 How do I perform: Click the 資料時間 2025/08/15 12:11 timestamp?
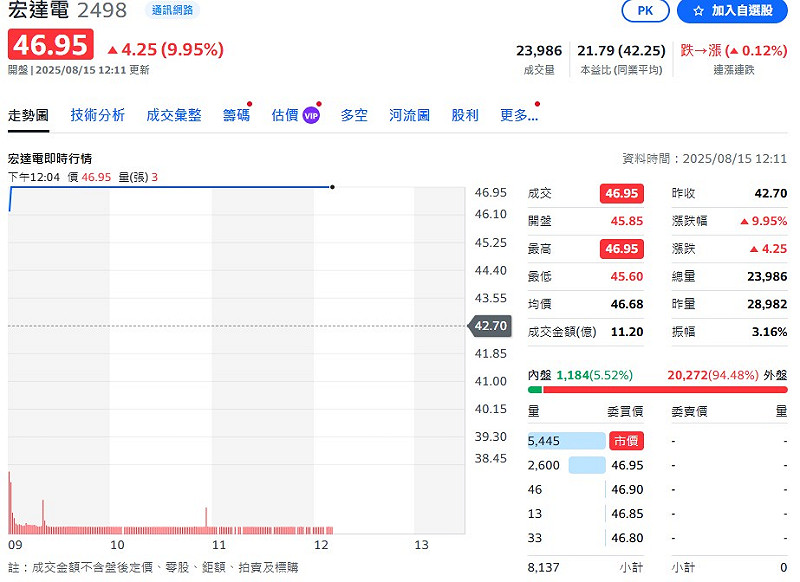tap(704, 159)
